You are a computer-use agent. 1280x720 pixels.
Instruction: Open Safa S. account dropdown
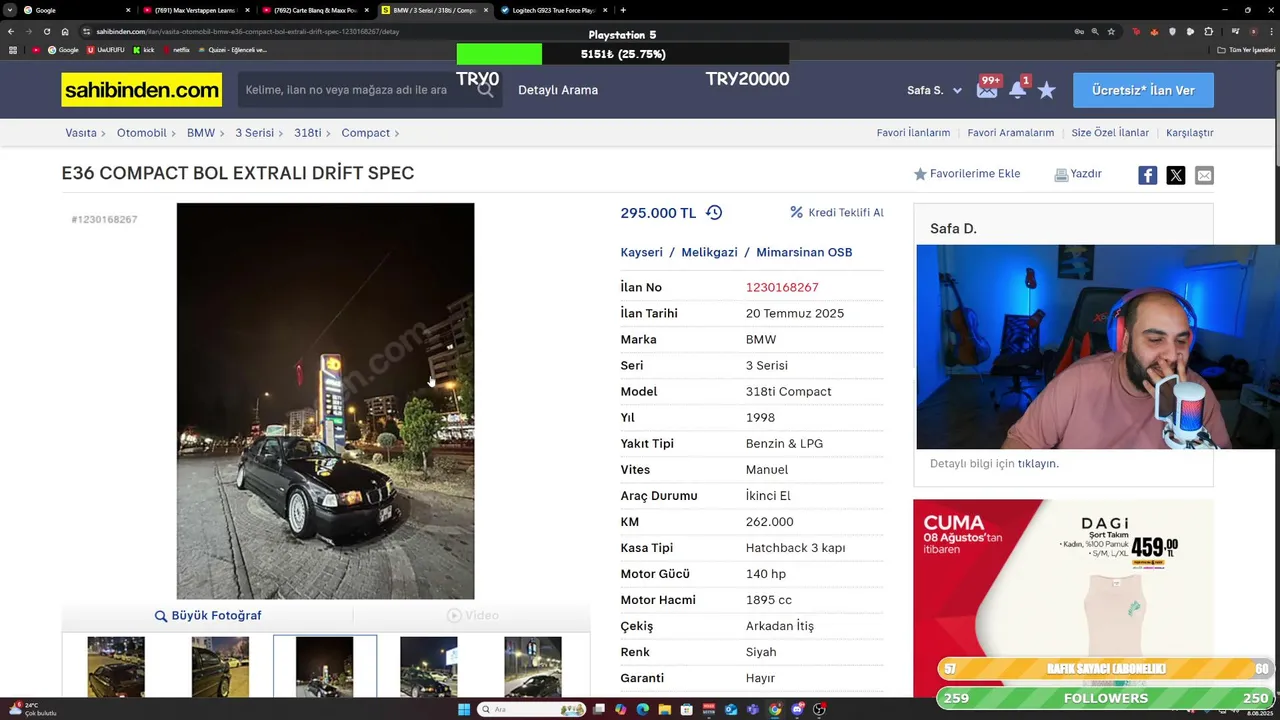coord(934,90)
